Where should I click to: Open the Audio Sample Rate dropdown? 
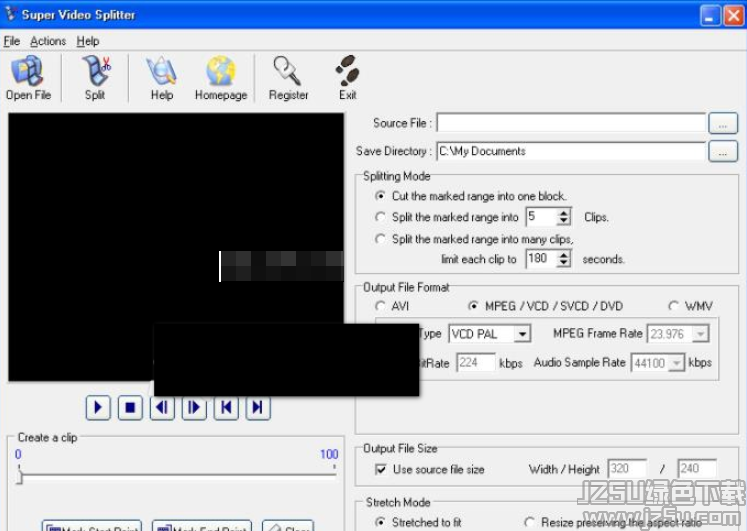point(676,363)
